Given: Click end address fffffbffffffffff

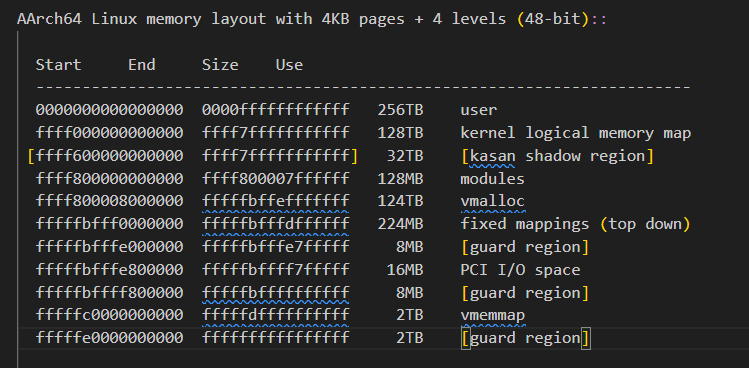Looking at the screenshot, I should [x=276, y=292].
